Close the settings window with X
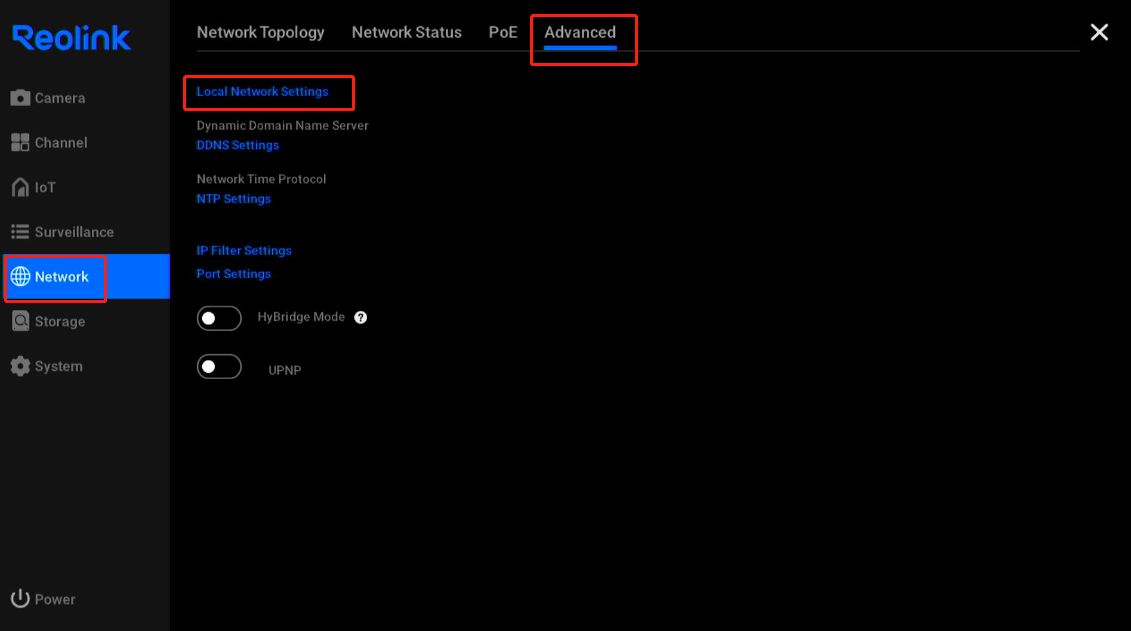 click(1099, 32)
